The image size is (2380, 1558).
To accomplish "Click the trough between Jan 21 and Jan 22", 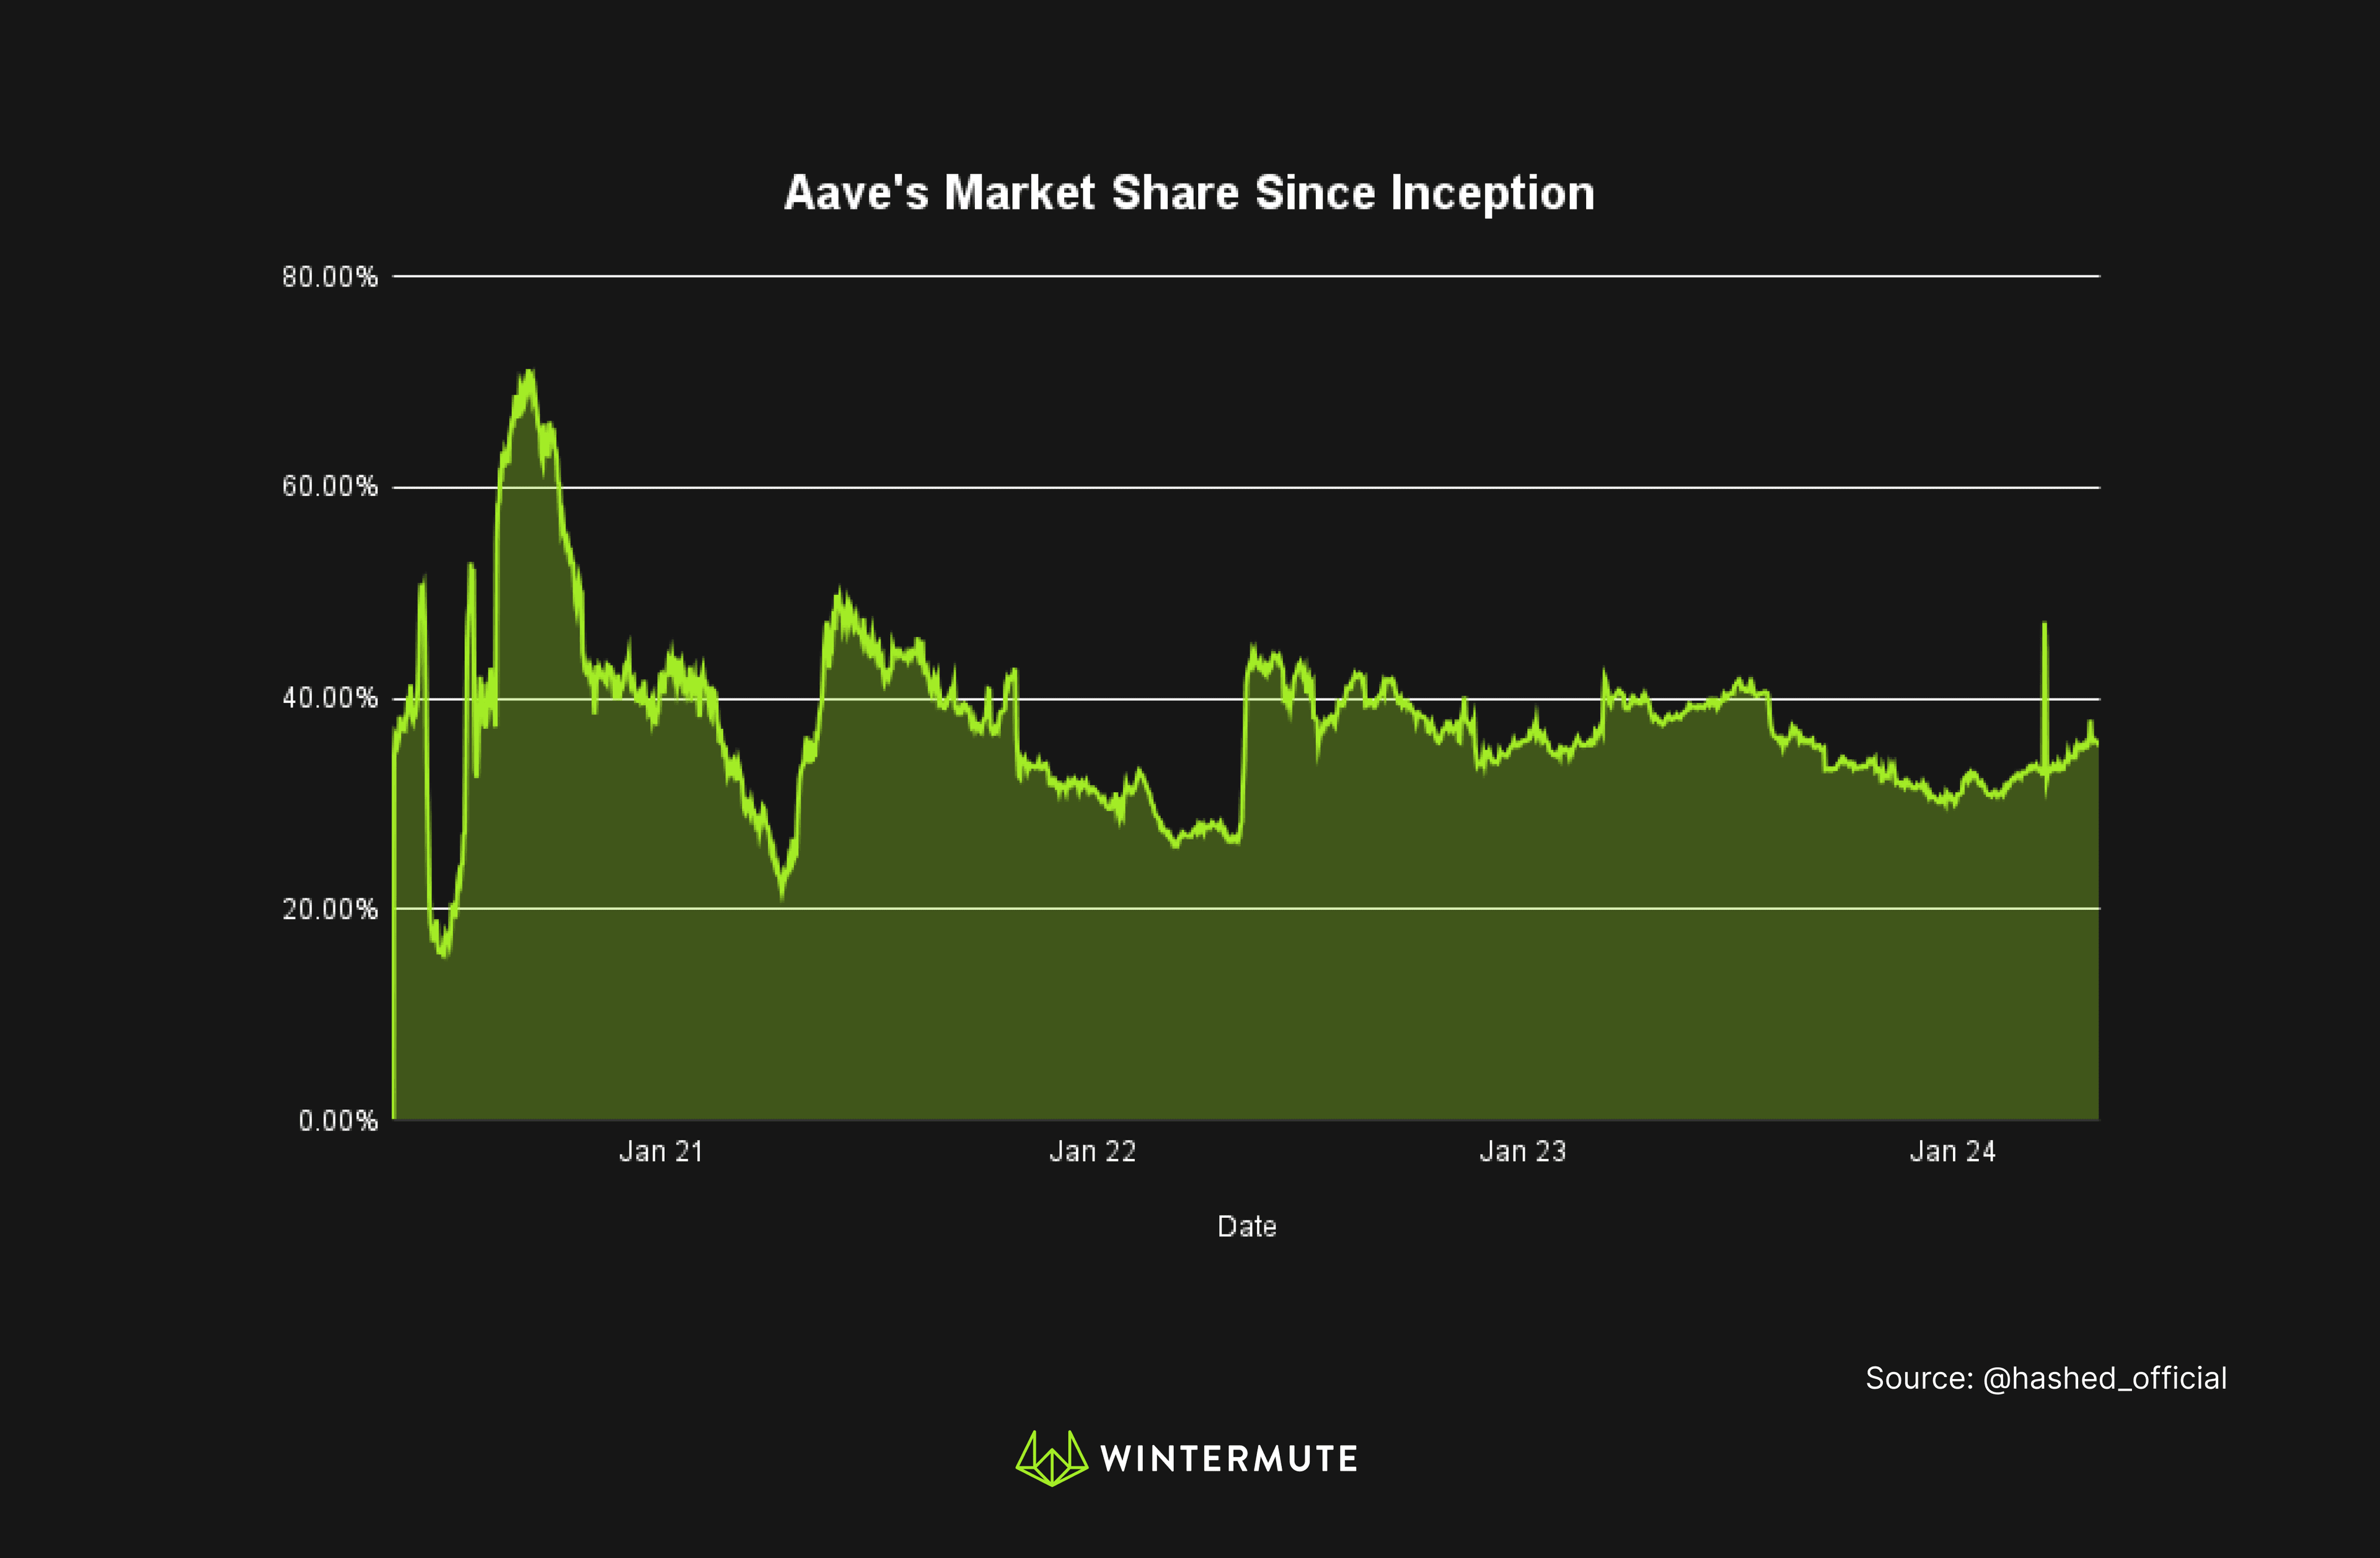I will pyautogui.click(x=782, y=893).
